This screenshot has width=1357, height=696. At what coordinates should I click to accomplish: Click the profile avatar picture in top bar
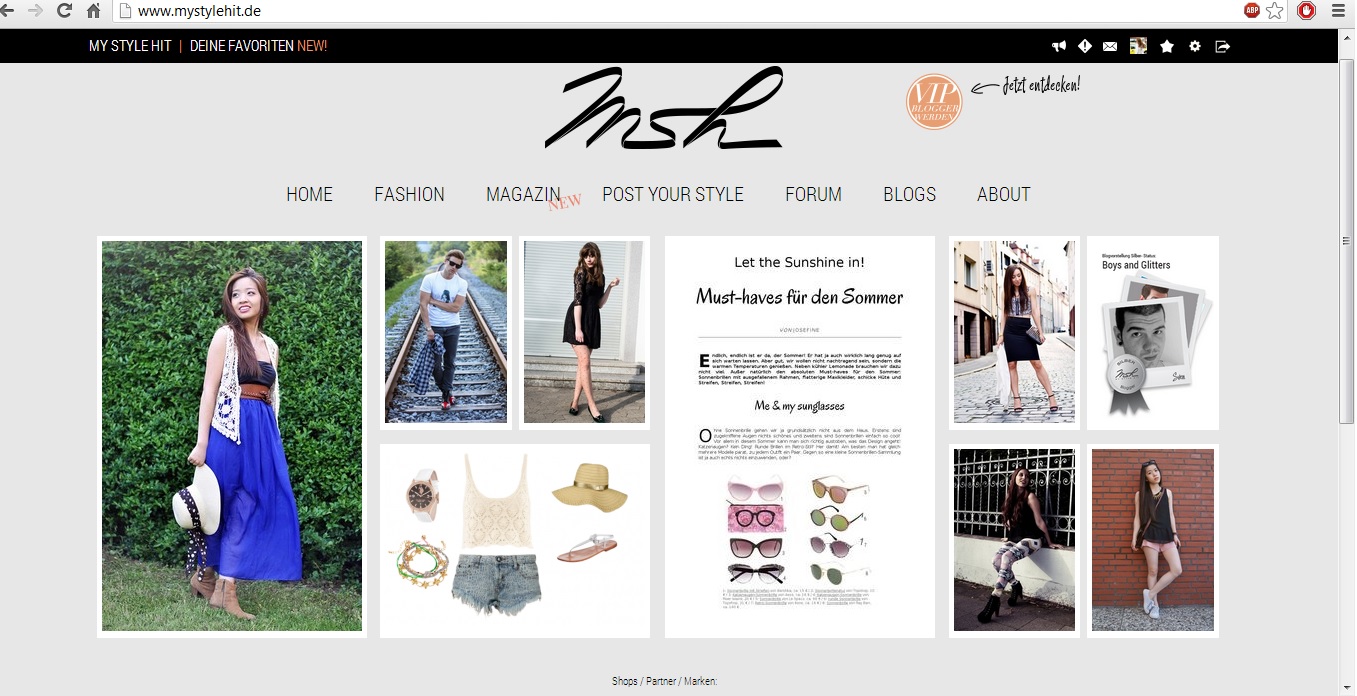[1138, 46]
